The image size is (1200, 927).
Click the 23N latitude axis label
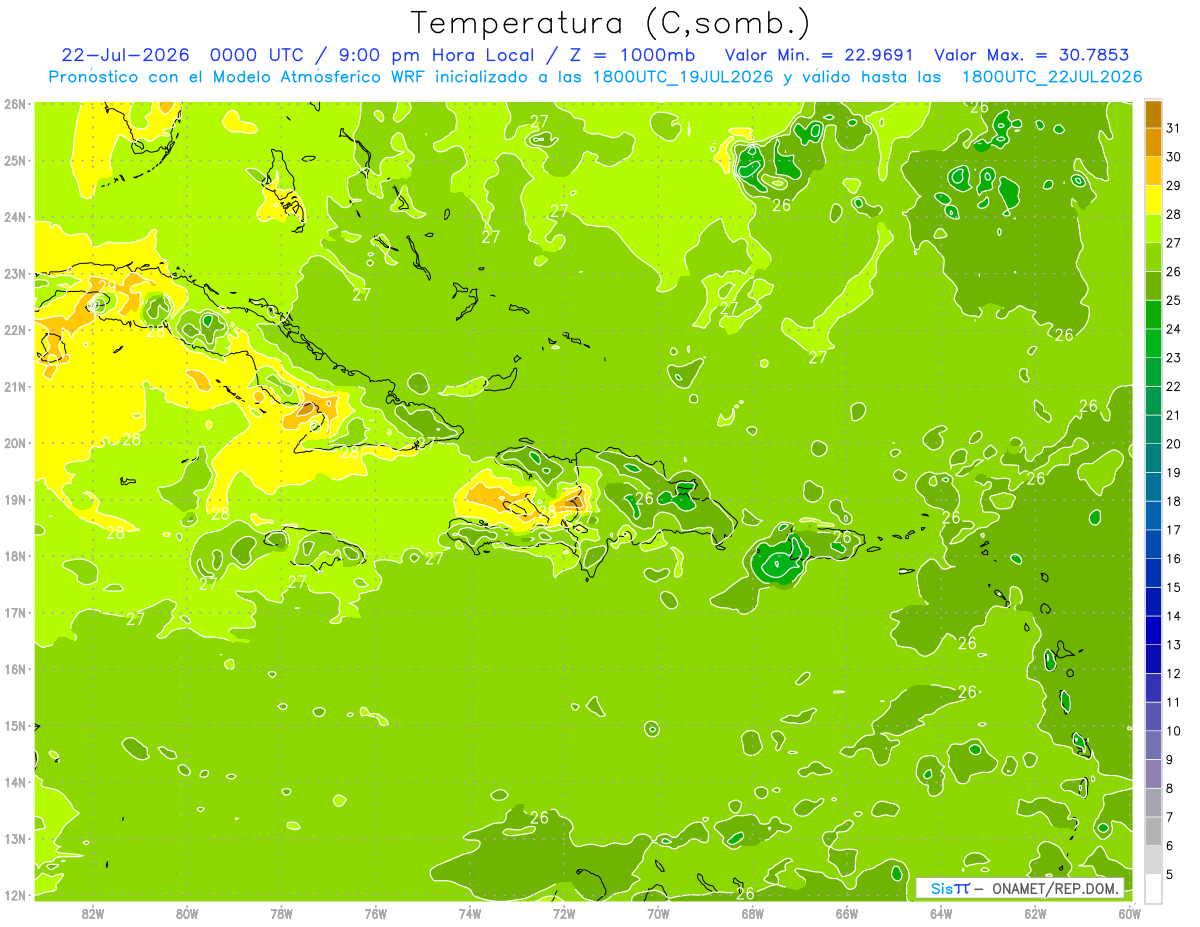(15, 273)
